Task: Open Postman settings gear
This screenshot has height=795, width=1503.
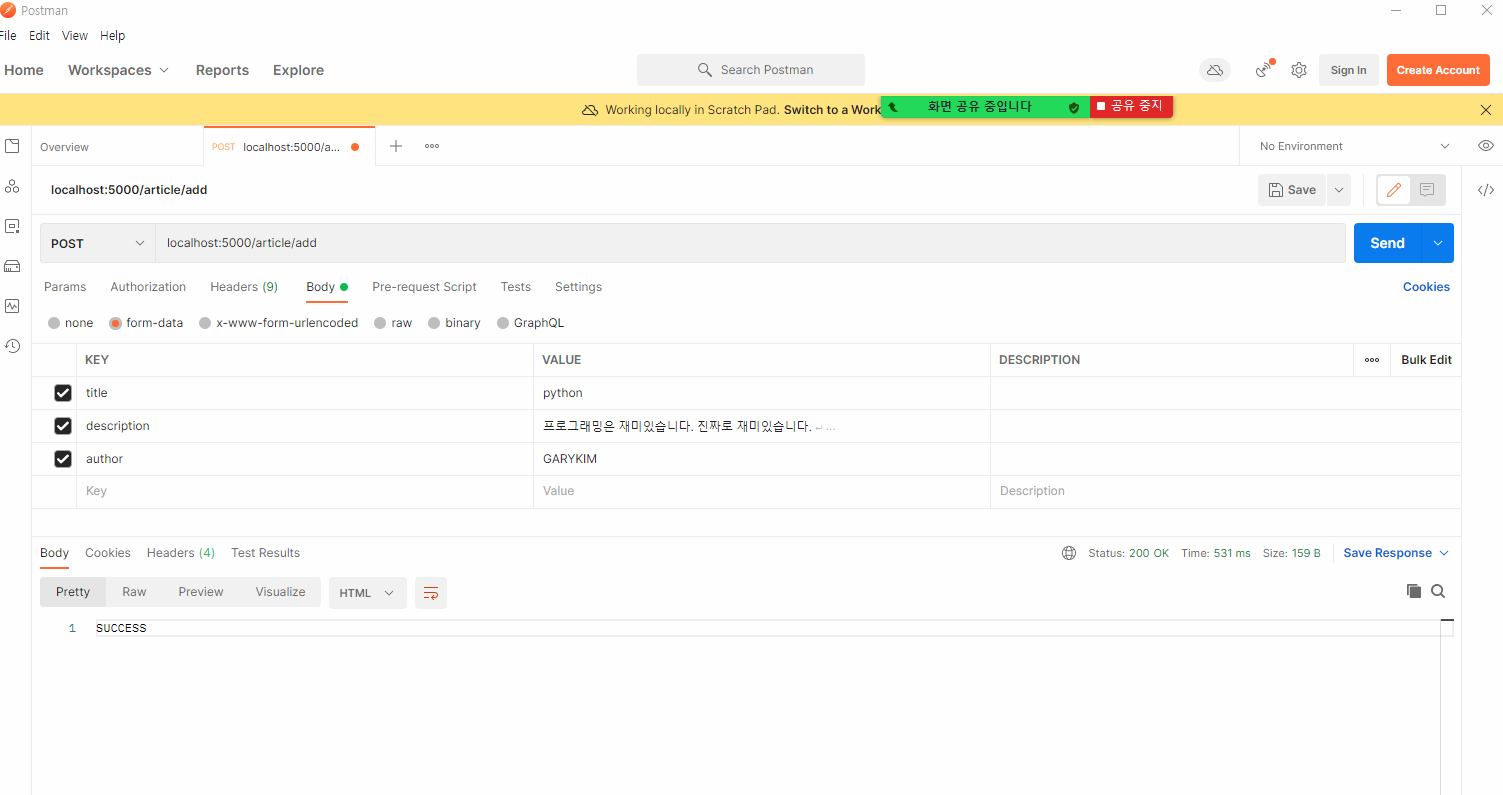Action: (x=1298, y=70)
